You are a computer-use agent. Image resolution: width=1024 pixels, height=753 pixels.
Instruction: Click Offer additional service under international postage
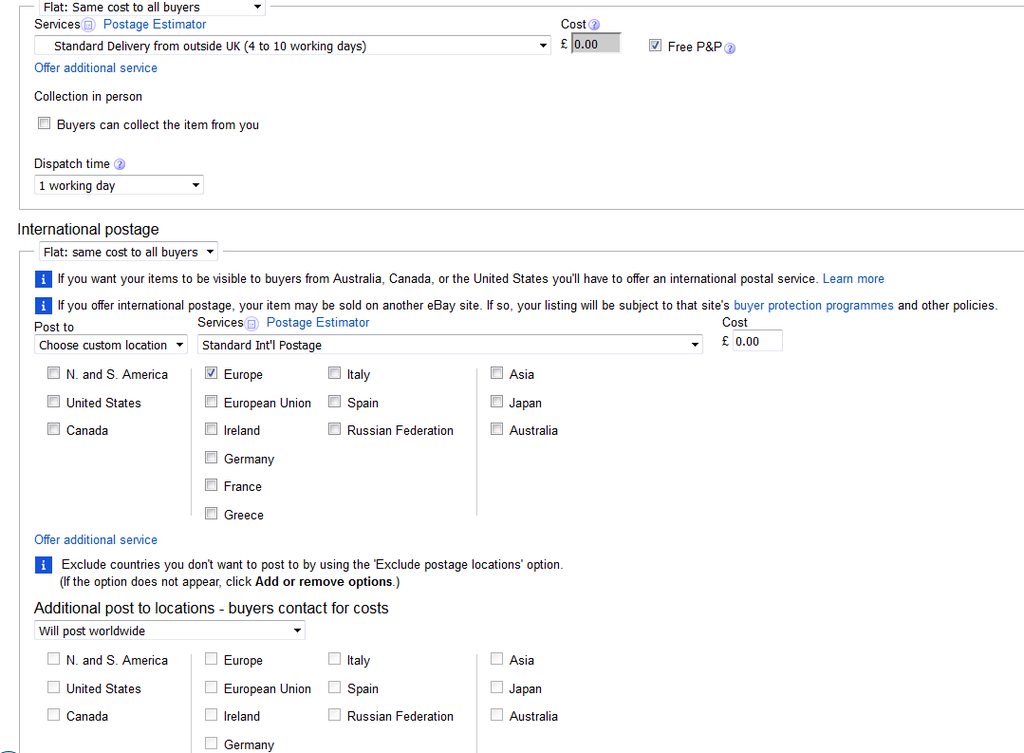96,540
